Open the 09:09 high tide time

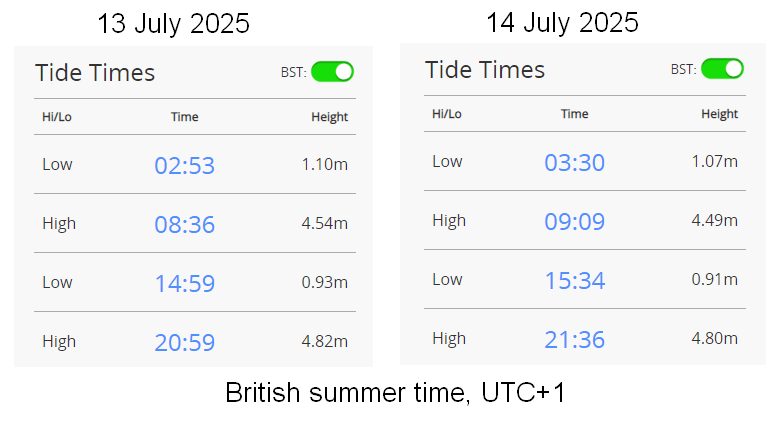(575, 221)
